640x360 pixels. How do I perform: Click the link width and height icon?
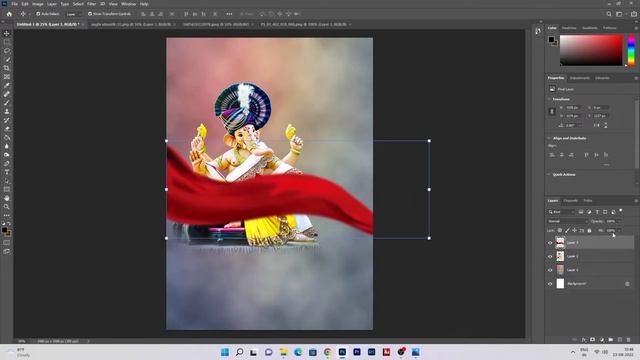tap(552, 111)
